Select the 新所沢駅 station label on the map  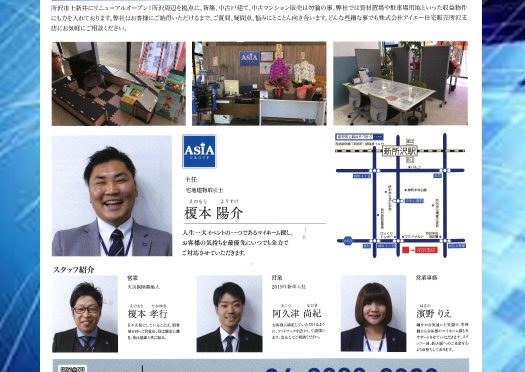click(400, 151)
